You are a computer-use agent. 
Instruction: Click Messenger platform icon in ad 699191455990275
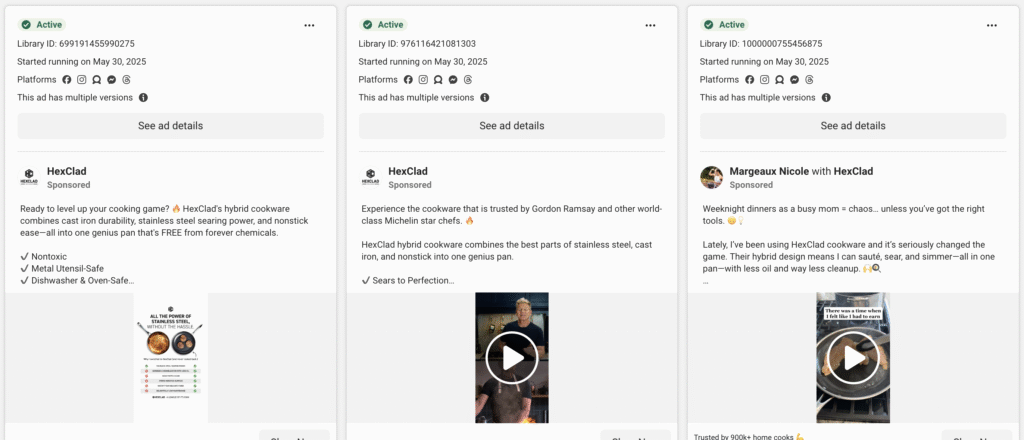pos(112,80)
